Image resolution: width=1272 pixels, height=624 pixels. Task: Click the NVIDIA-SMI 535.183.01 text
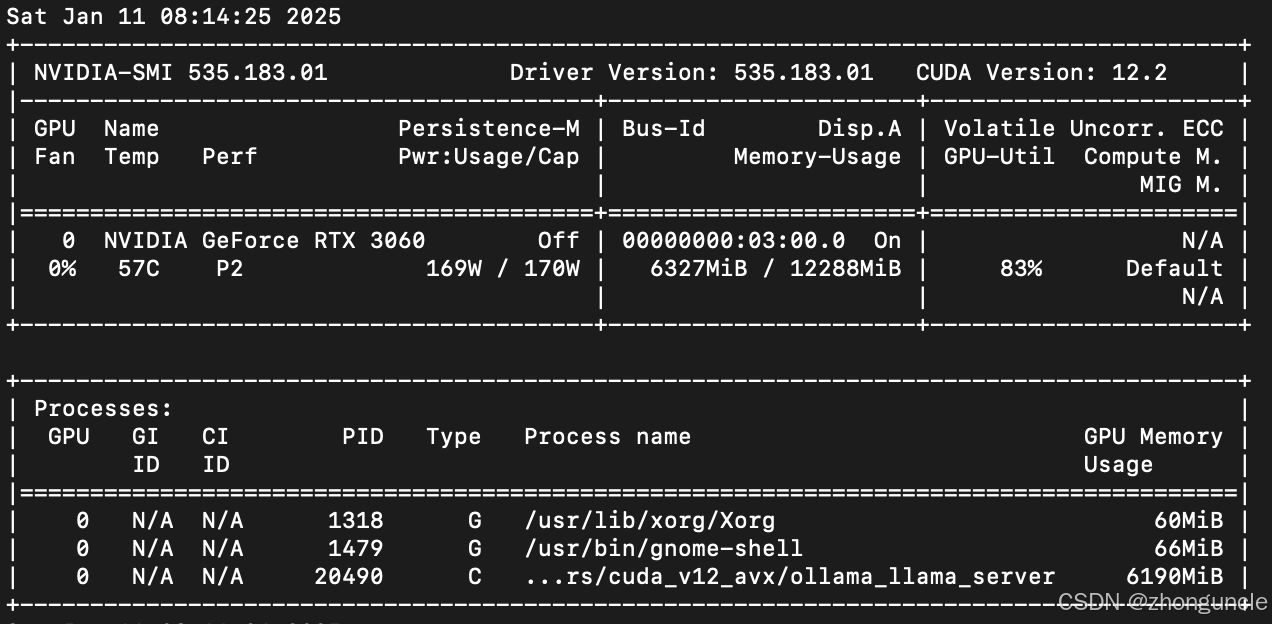[180, 73]
